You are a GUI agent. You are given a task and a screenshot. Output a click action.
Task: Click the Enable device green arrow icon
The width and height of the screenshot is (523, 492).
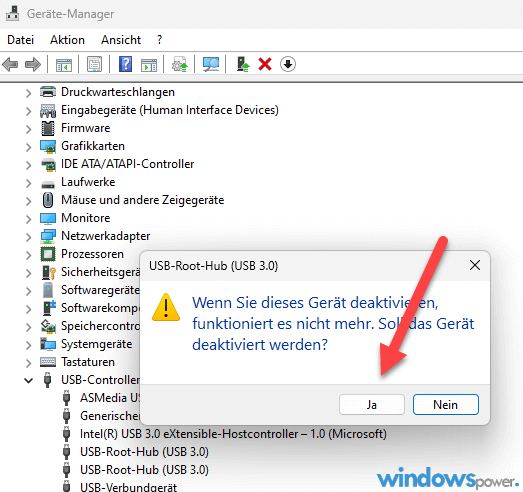243,64
